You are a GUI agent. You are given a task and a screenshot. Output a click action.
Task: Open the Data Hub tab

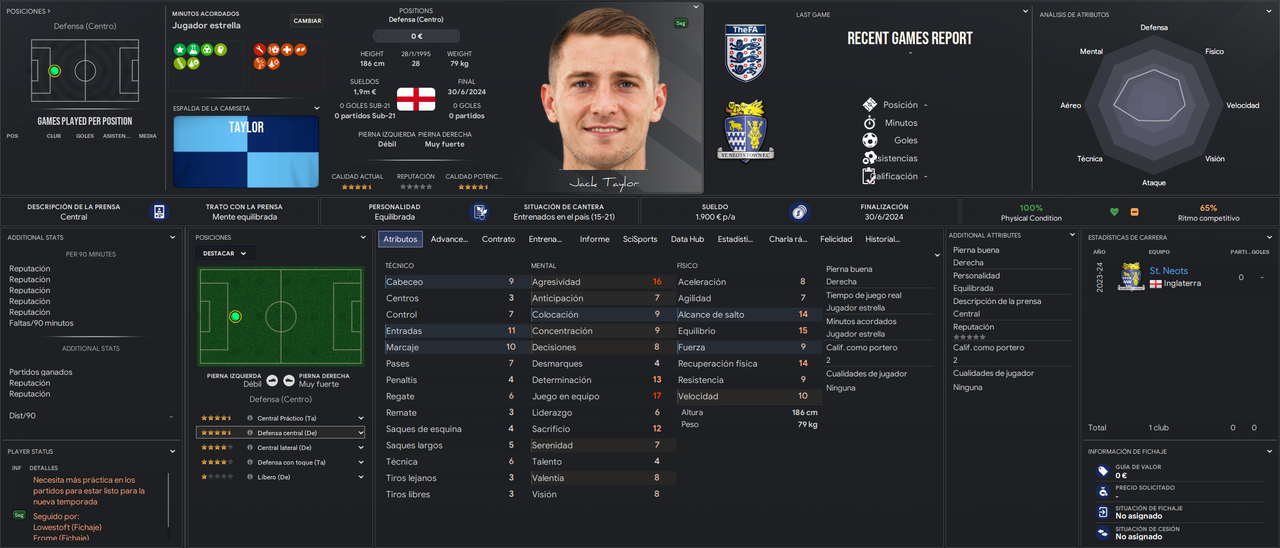pyautogui.click(x=687, y=239)
